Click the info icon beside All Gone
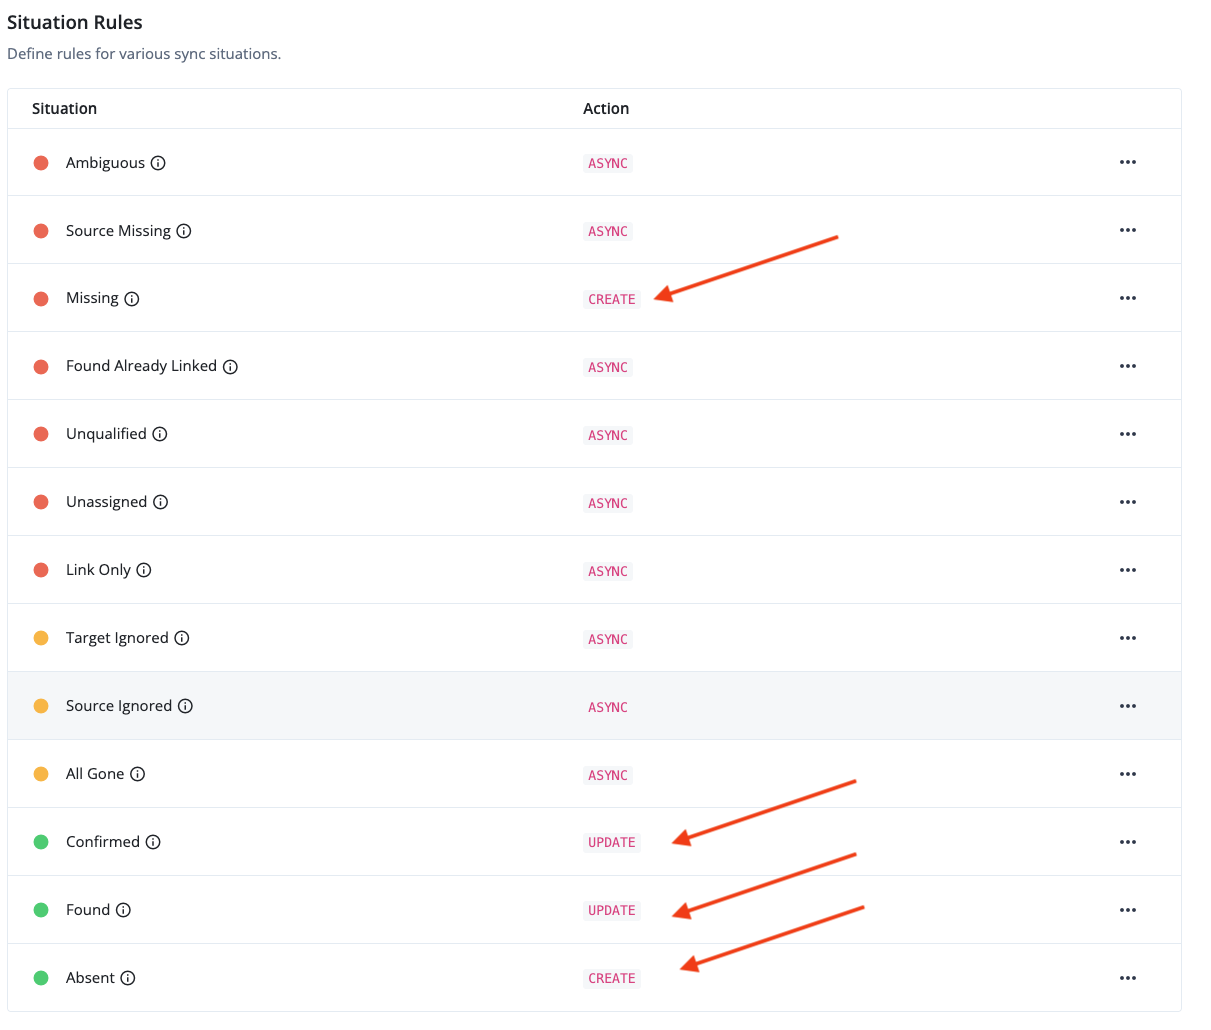 coord(138,774)
